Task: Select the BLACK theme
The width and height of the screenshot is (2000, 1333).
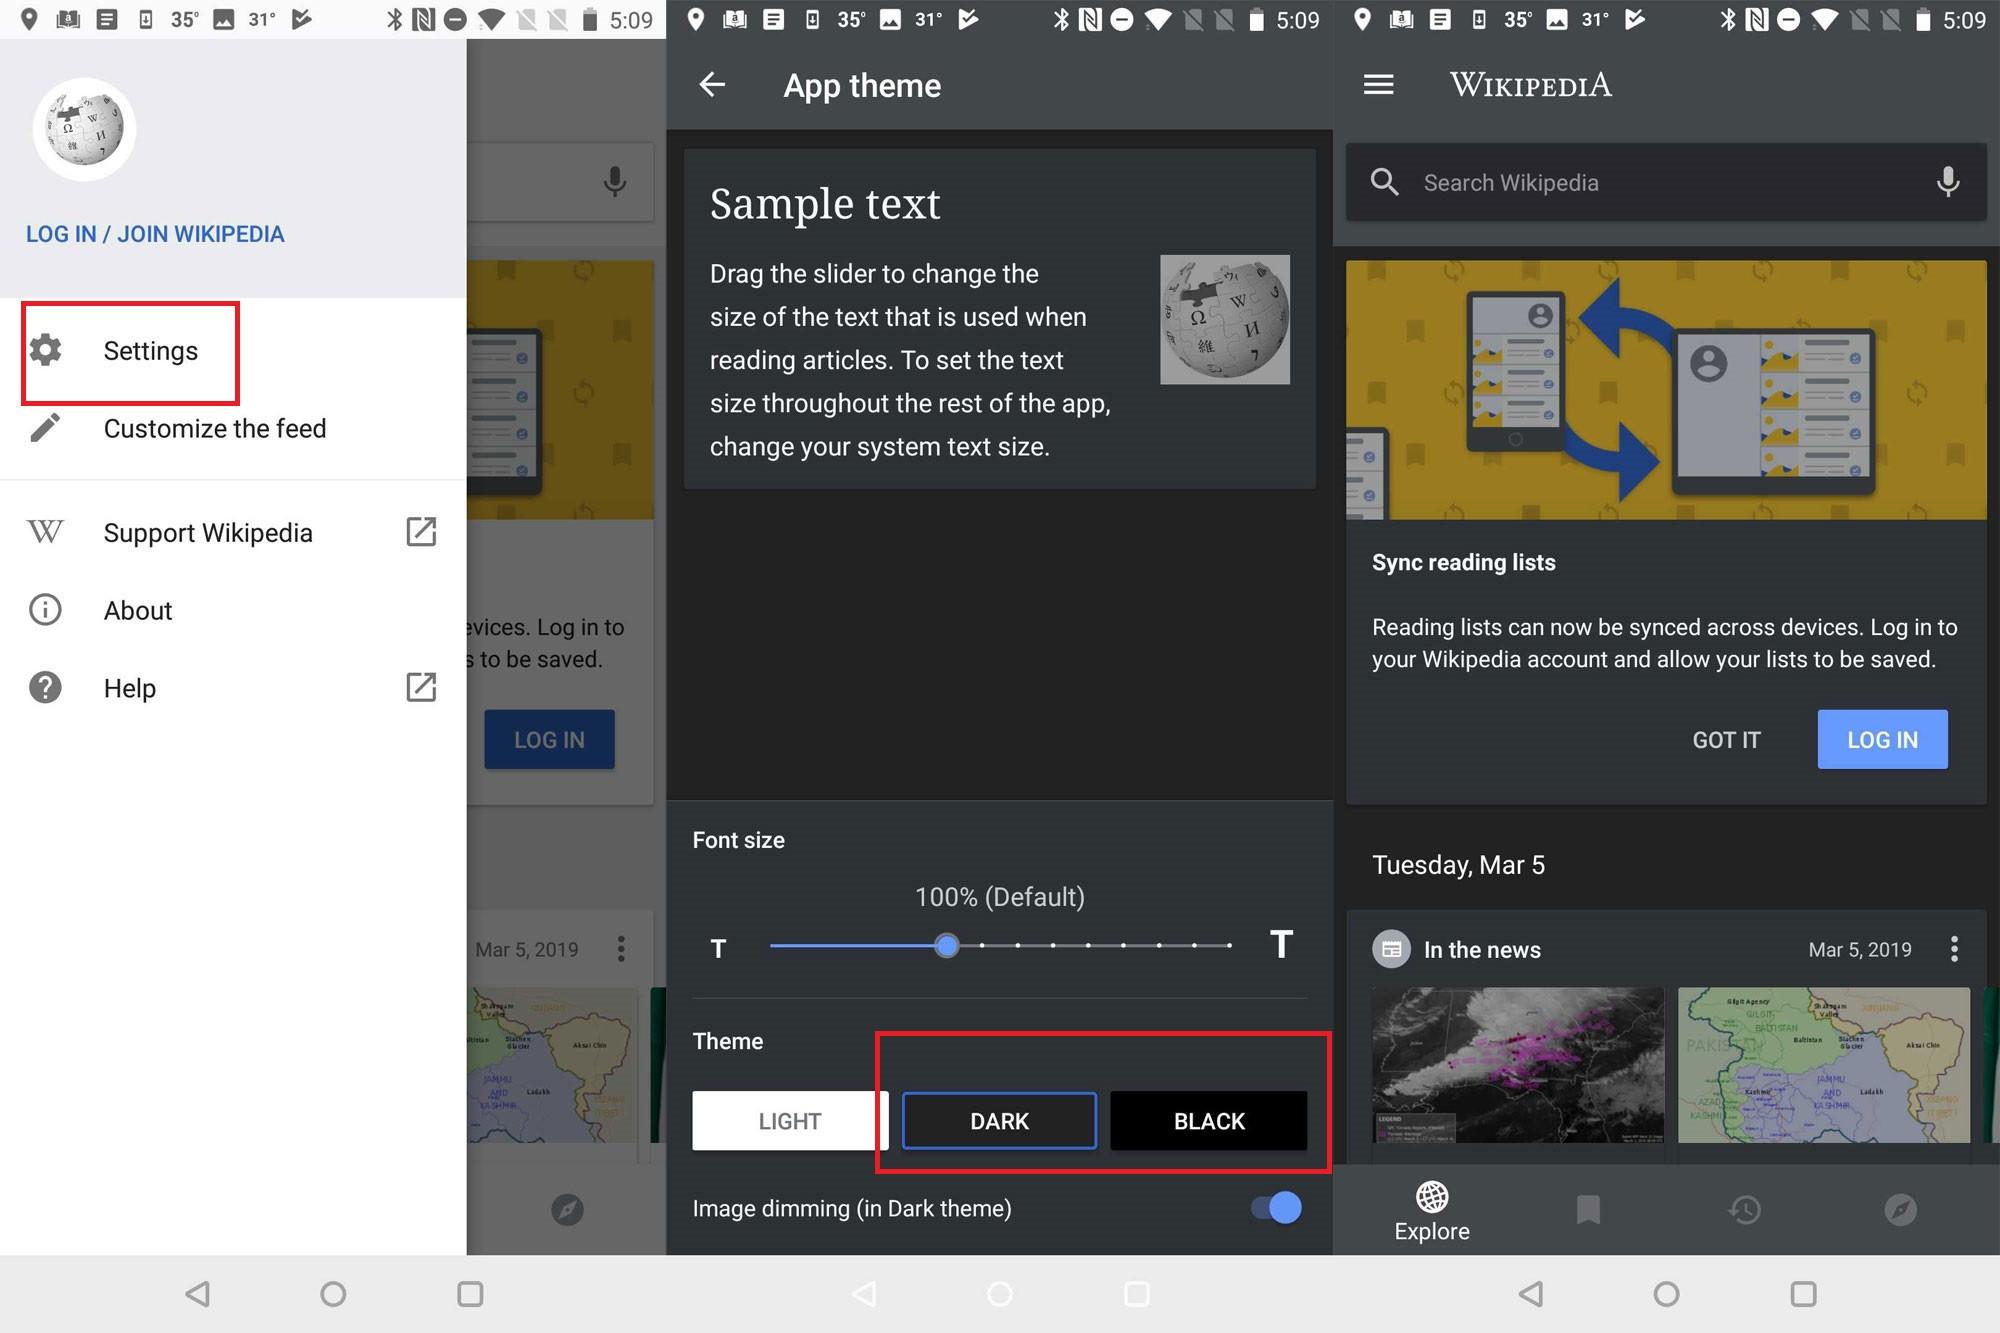Action: click(x=1209, y=1121)
